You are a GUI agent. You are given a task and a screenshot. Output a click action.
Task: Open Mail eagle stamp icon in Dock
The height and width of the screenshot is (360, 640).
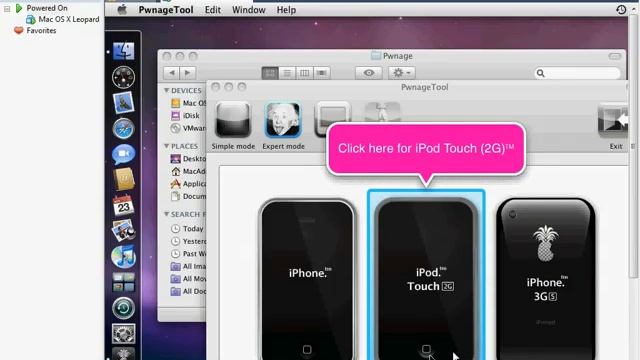(123, 102)
